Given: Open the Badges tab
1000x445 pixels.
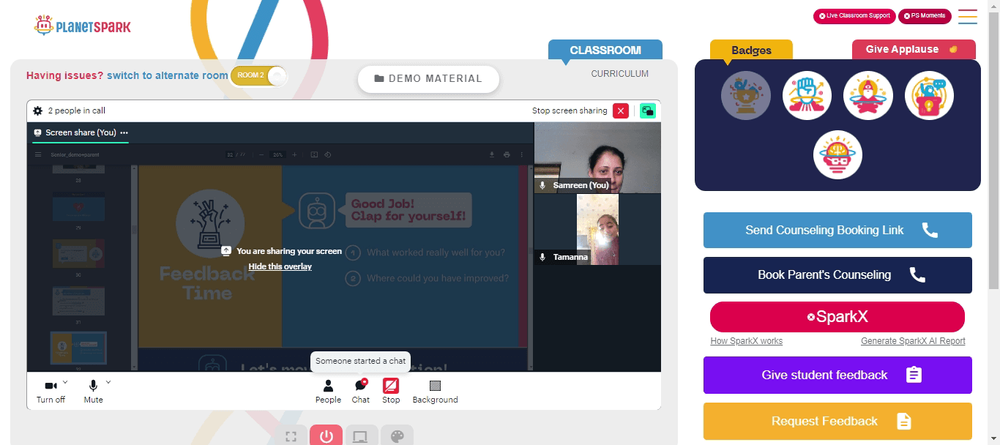Looking at the screenshot, I should [x=751, y=50].
